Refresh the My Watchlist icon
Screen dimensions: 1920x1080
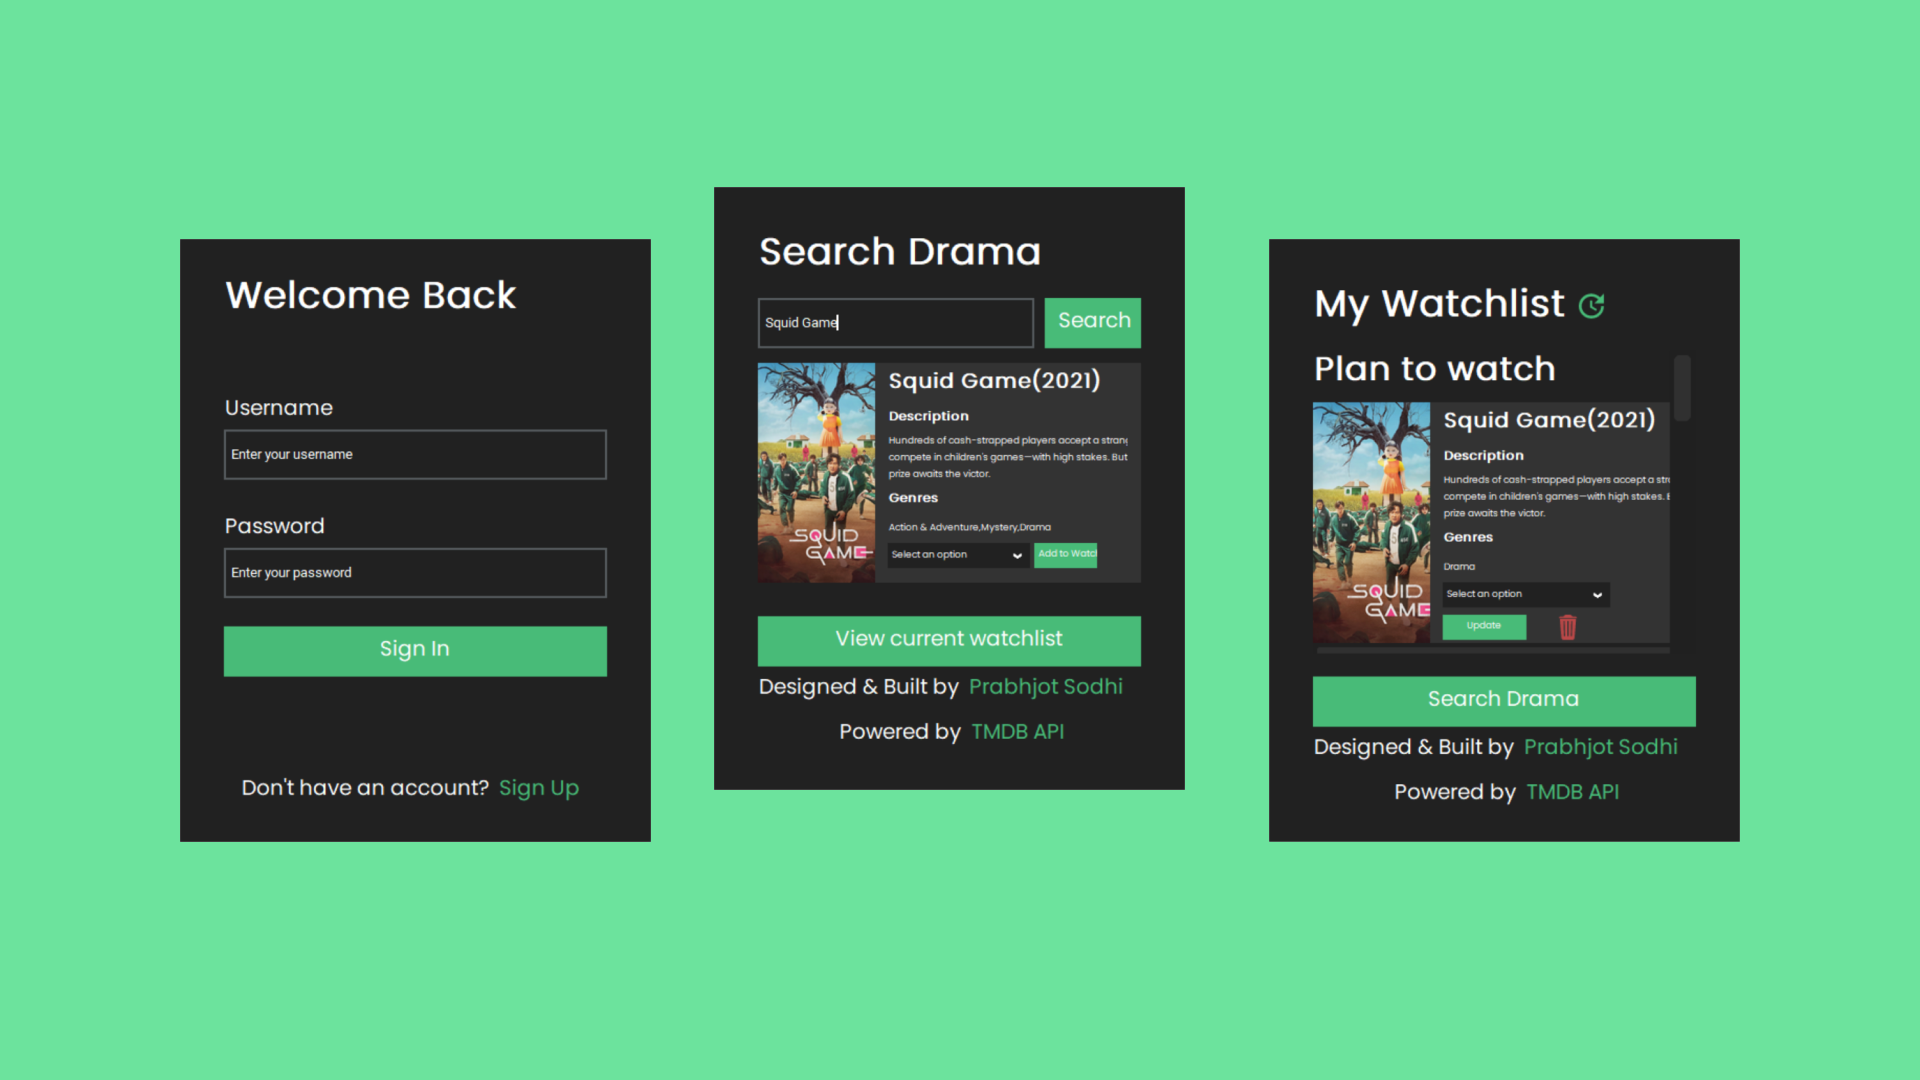click(1591, 306)
